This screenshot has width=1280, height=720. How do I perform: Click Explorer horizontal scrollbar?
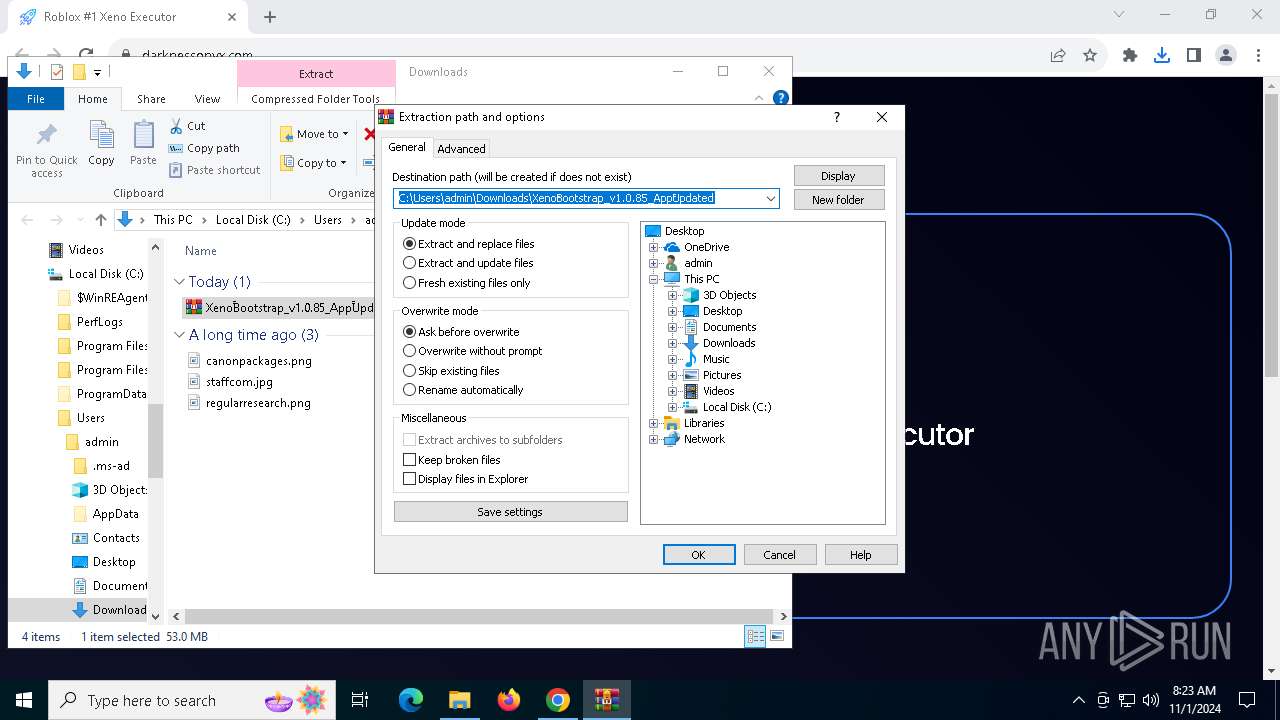coord(479,617)
